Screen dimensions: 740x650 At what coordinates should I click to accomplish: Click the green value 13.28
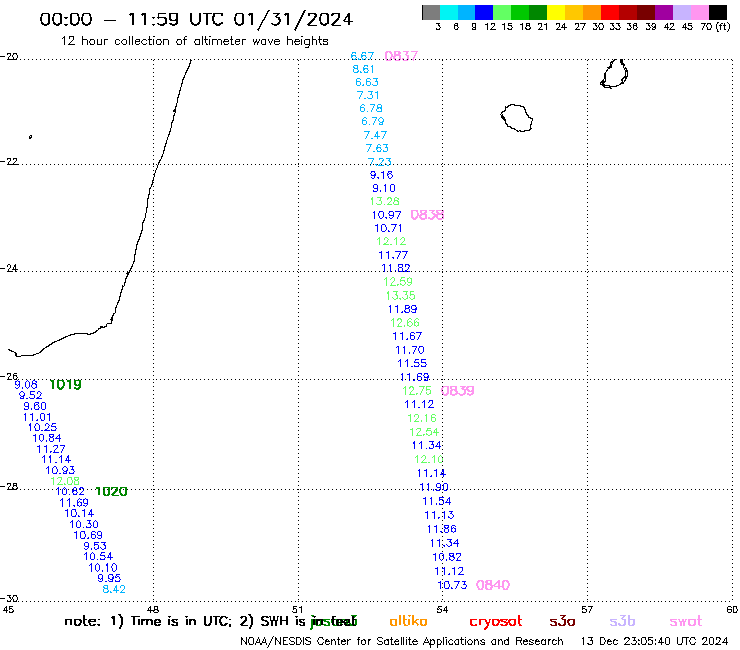(x=385, y=202)
